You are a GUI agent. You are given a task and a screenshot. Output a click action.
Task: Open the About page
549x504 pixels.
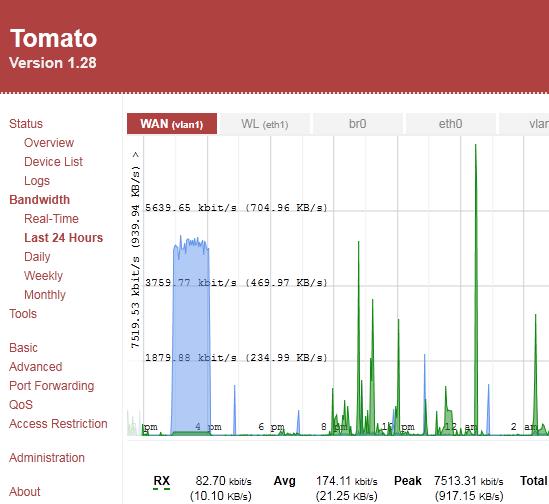tap(25, 491)
